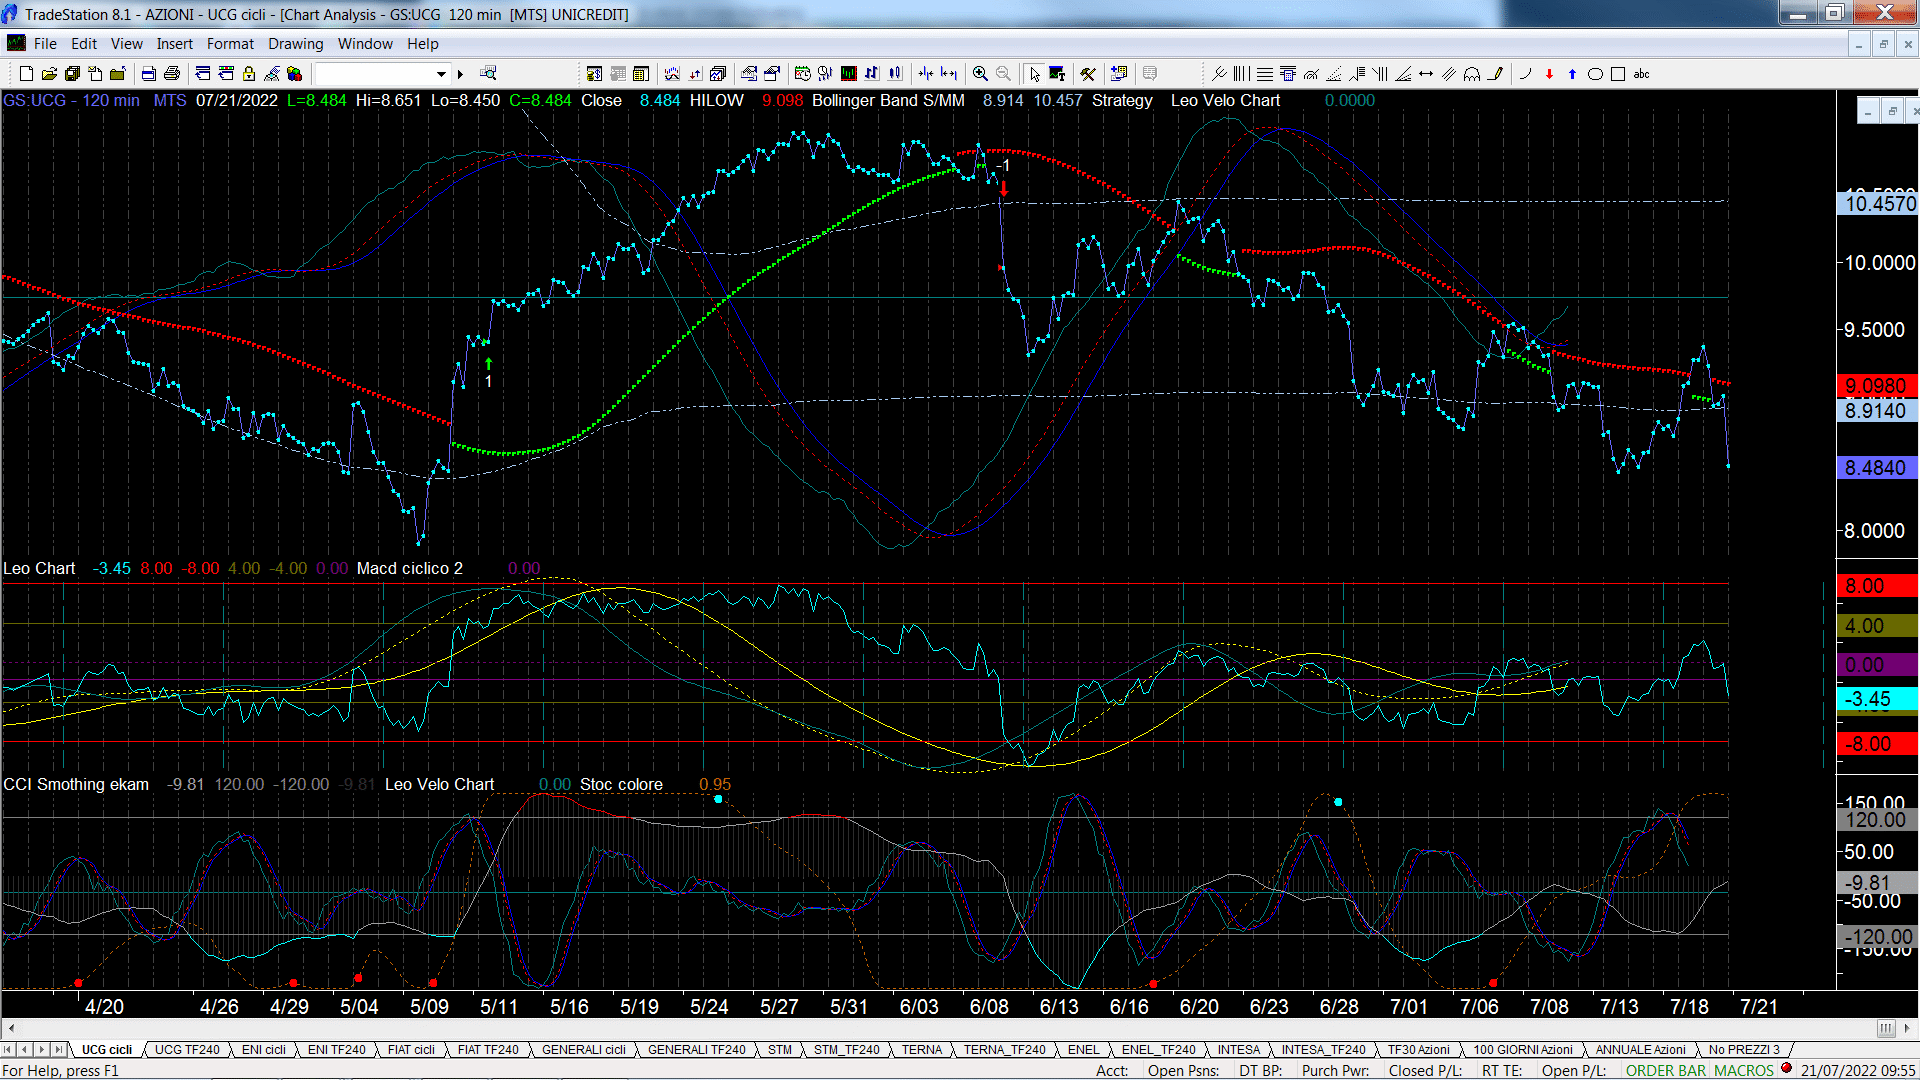
Task: Switch to the ENI cicli tab
Action: pyautogui.click(x=264, y=1050)
